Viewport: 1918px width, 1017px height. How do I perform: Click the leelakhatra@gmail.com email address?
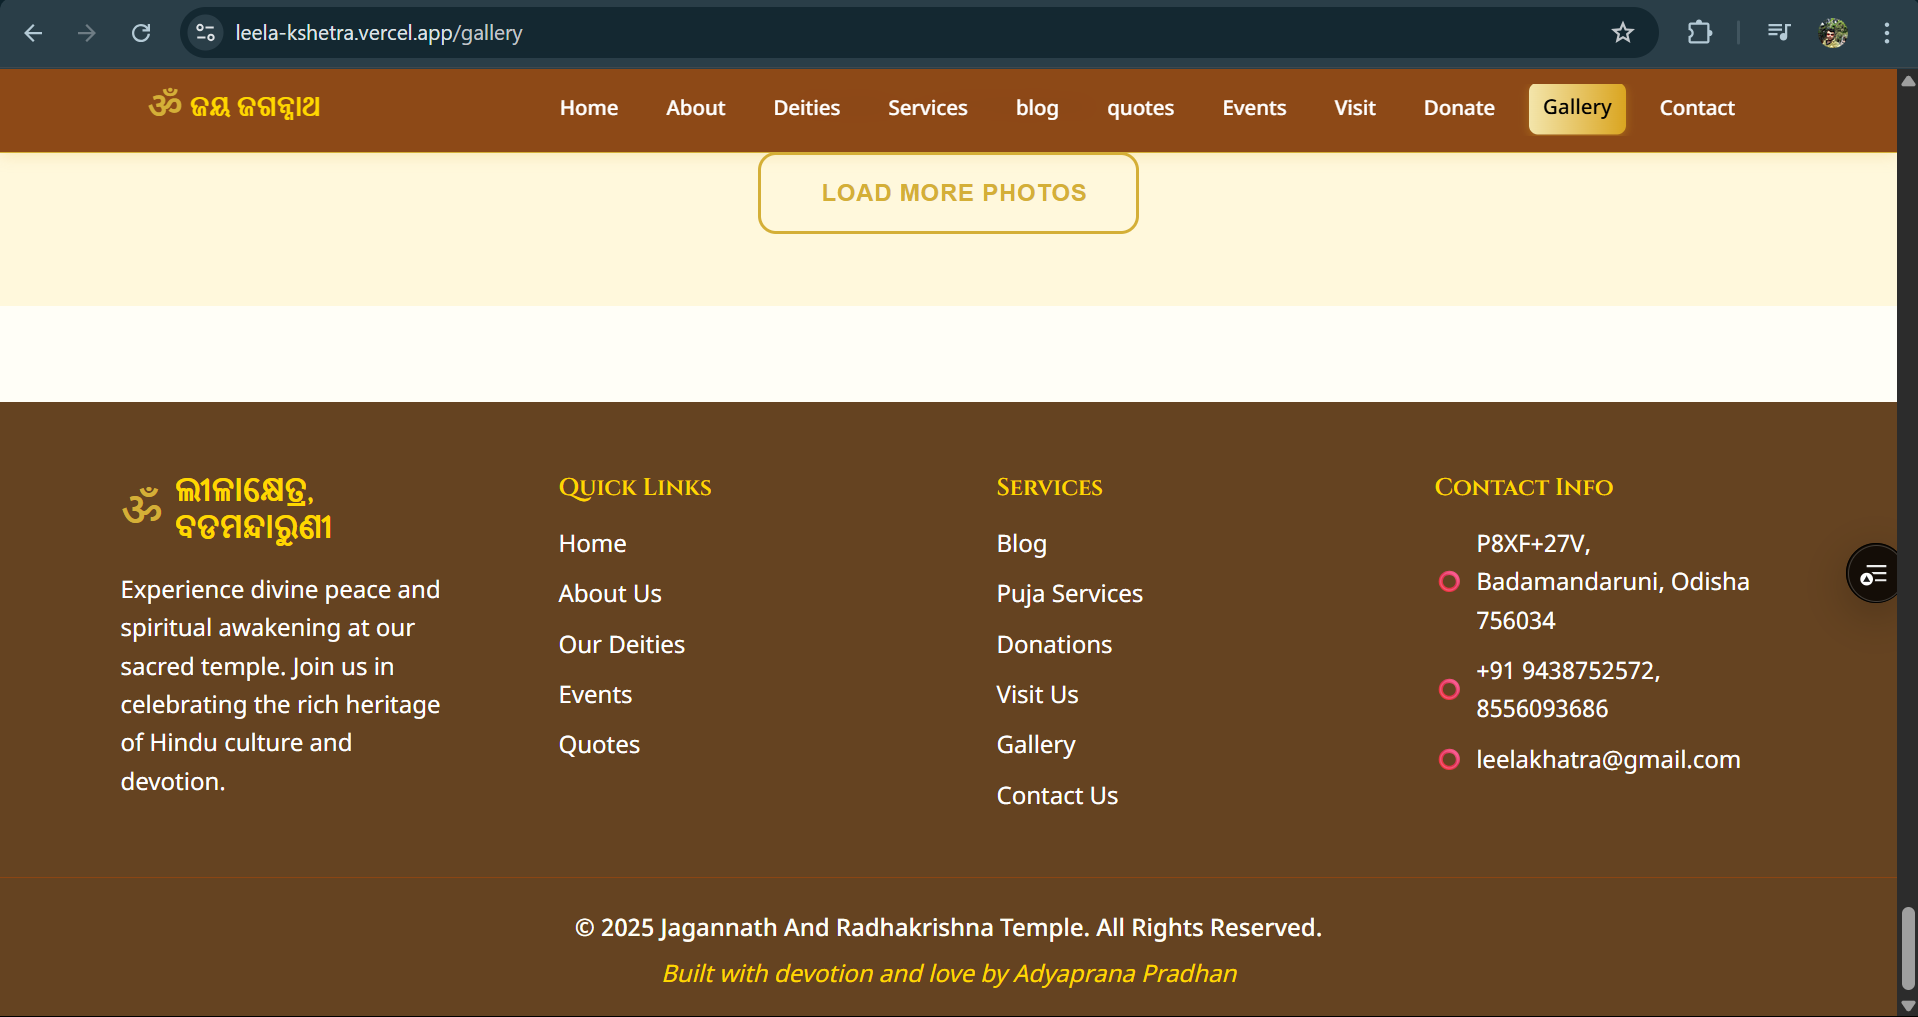pyautogui.click(x=1608, y=760)
